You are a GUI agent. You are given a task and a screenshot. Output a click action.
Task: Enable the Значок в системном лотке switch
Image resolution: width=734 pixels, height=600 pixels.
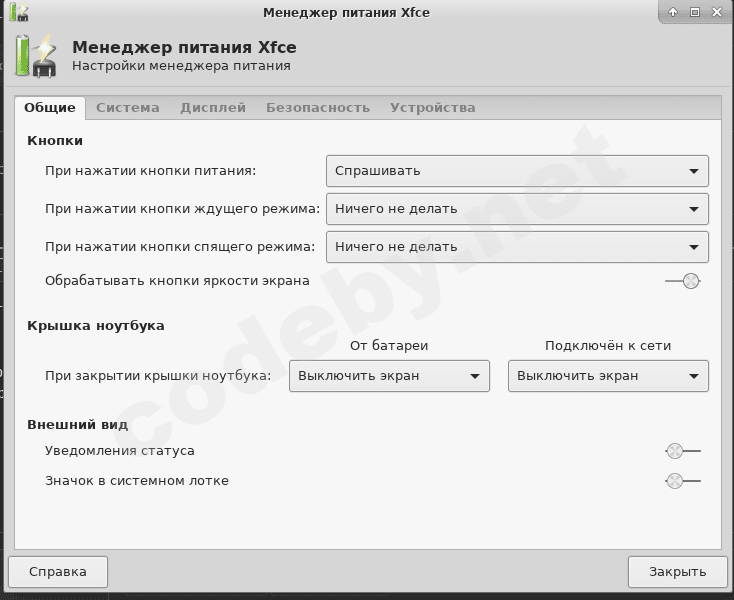click(x=683, y=481)
